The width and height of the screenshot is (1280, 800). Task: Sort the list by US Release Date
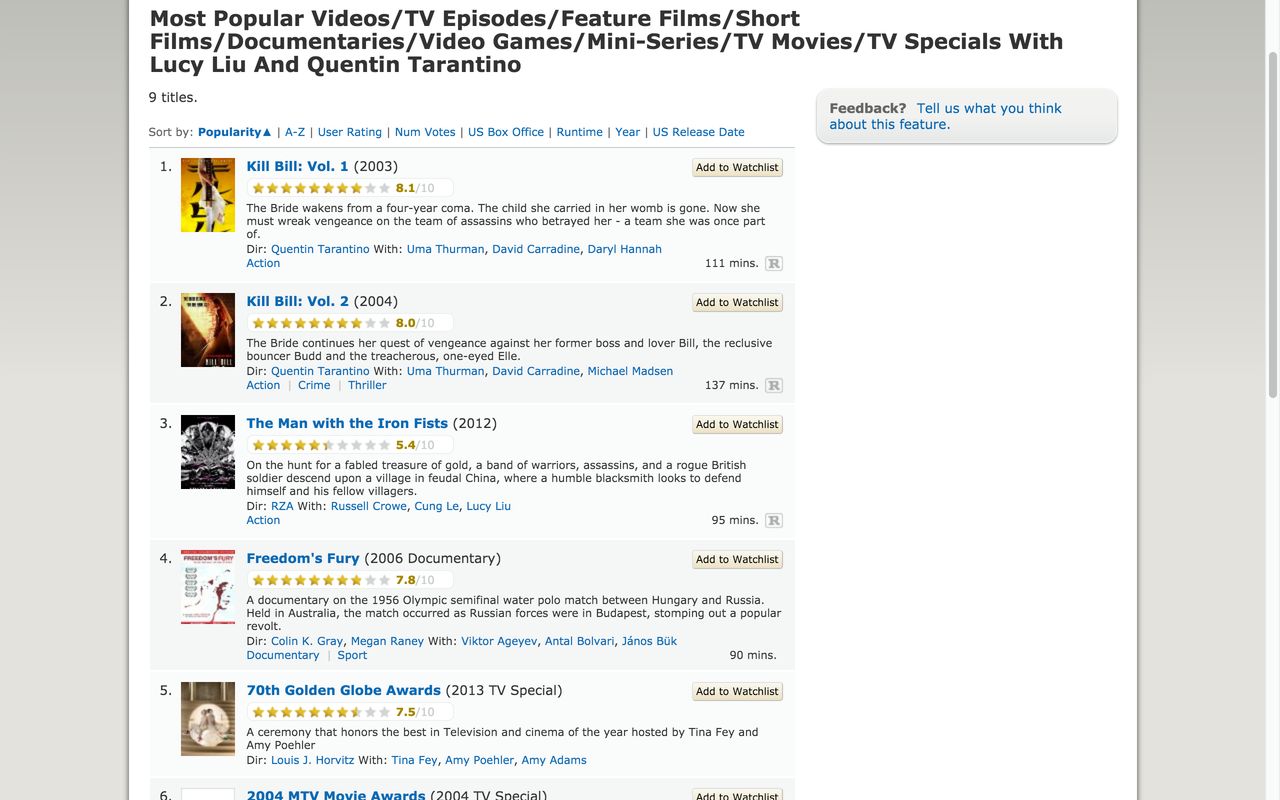698,132
